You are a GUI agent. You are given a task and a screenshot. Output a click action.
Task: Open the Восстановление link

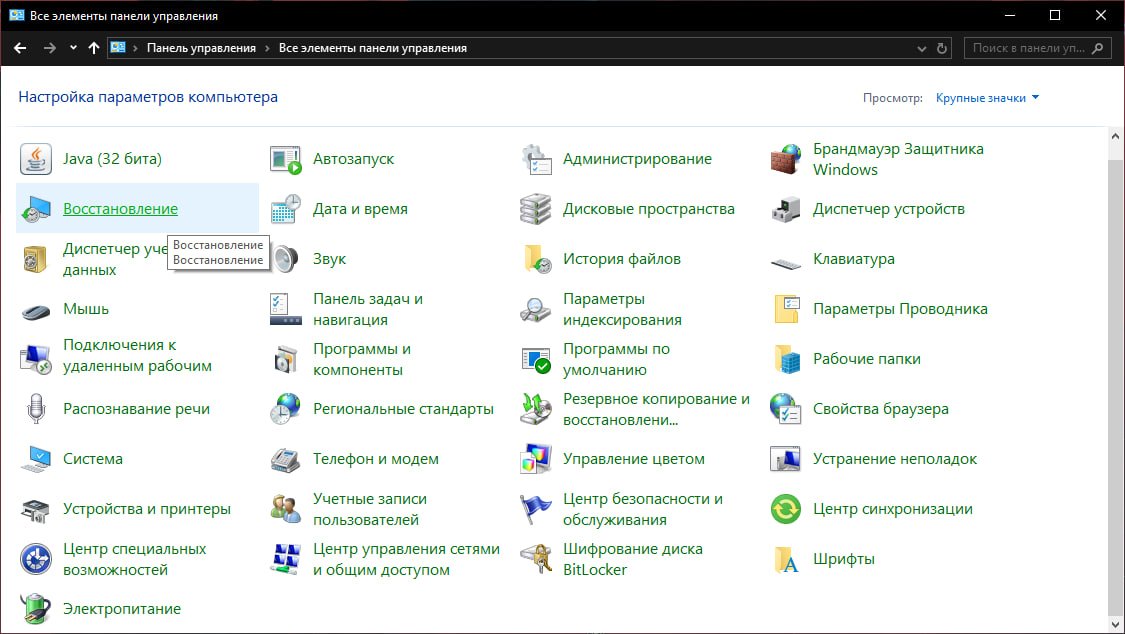pos(121,209)
